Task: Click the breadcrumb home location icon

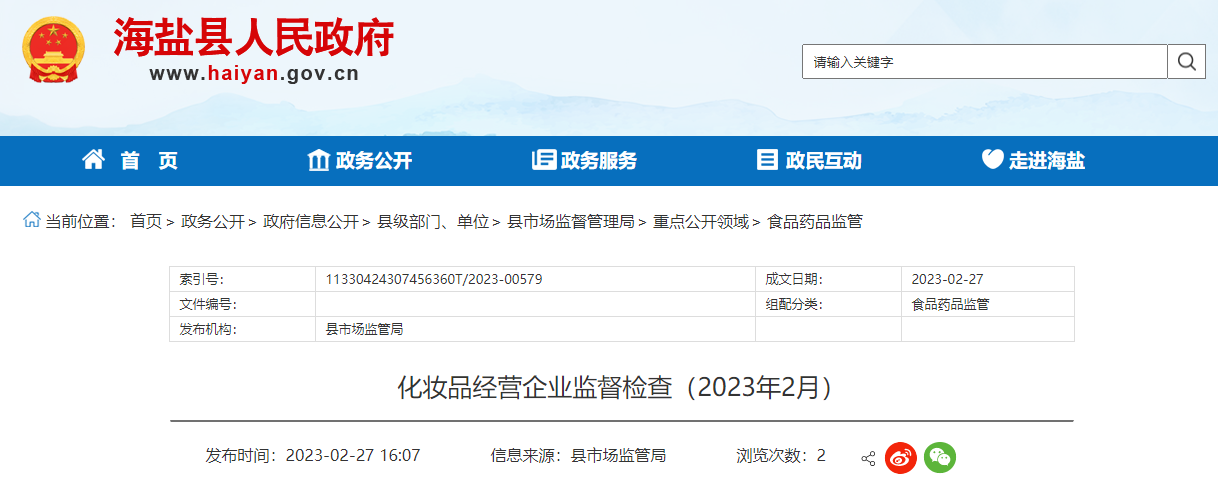Action: point(32,220)
